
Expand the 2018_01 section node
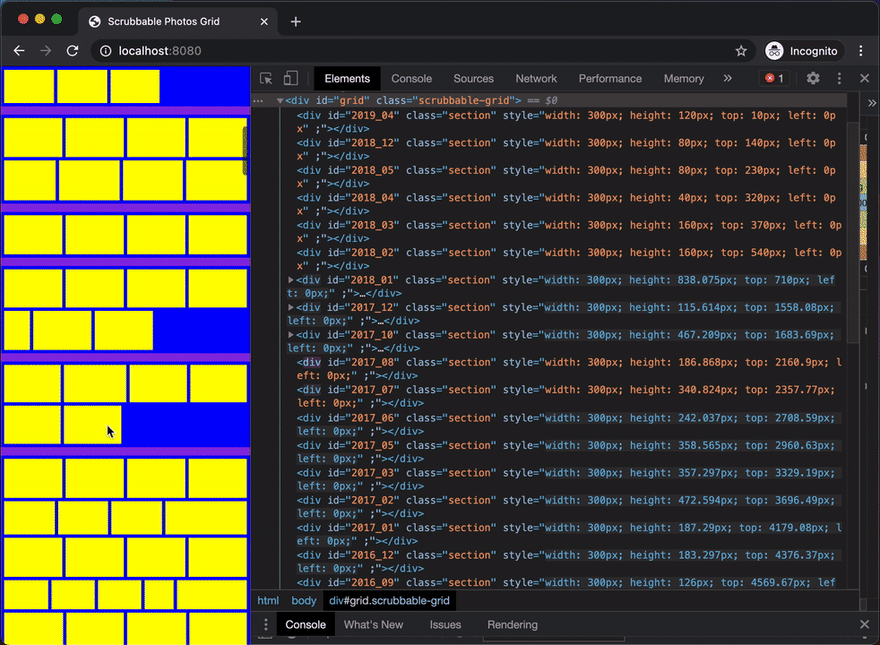(x=291, y=280)
